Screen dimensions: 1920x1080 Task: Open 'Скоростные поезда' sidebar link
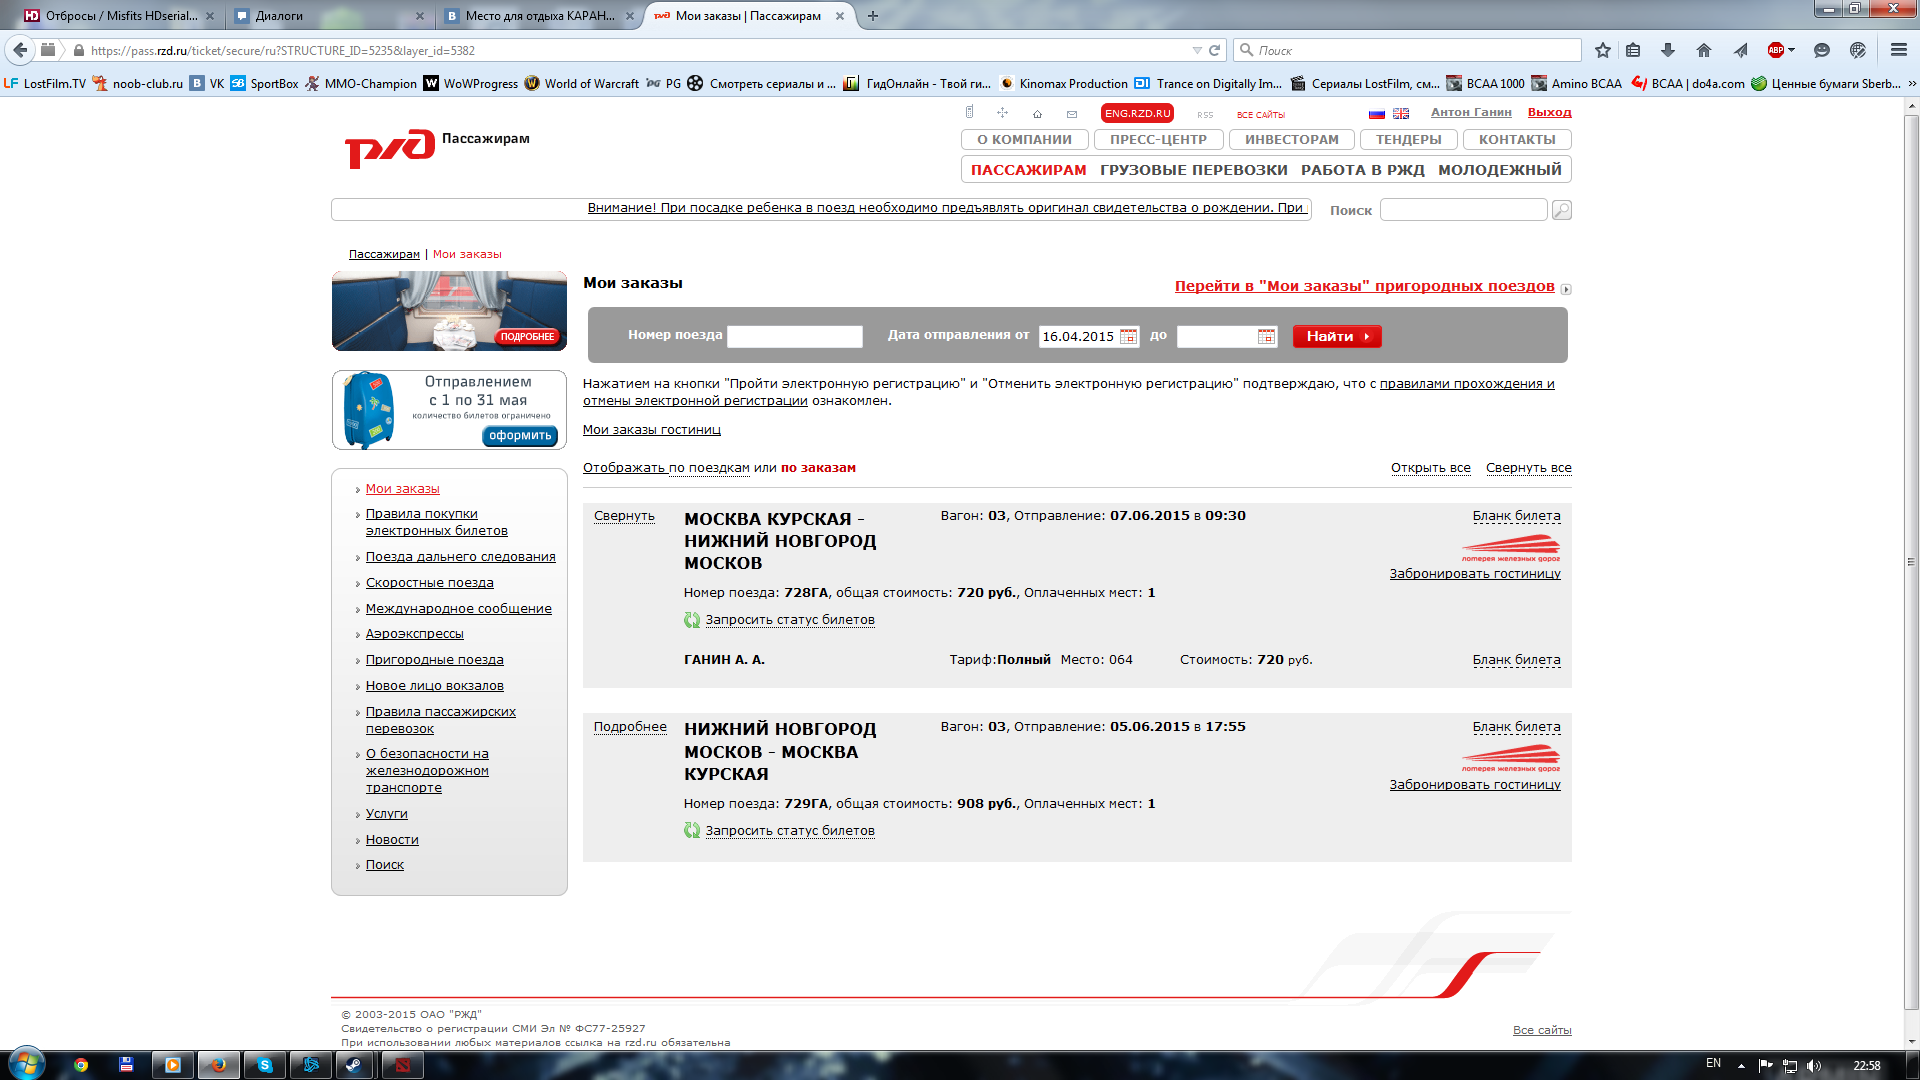[x=429, y=583]
